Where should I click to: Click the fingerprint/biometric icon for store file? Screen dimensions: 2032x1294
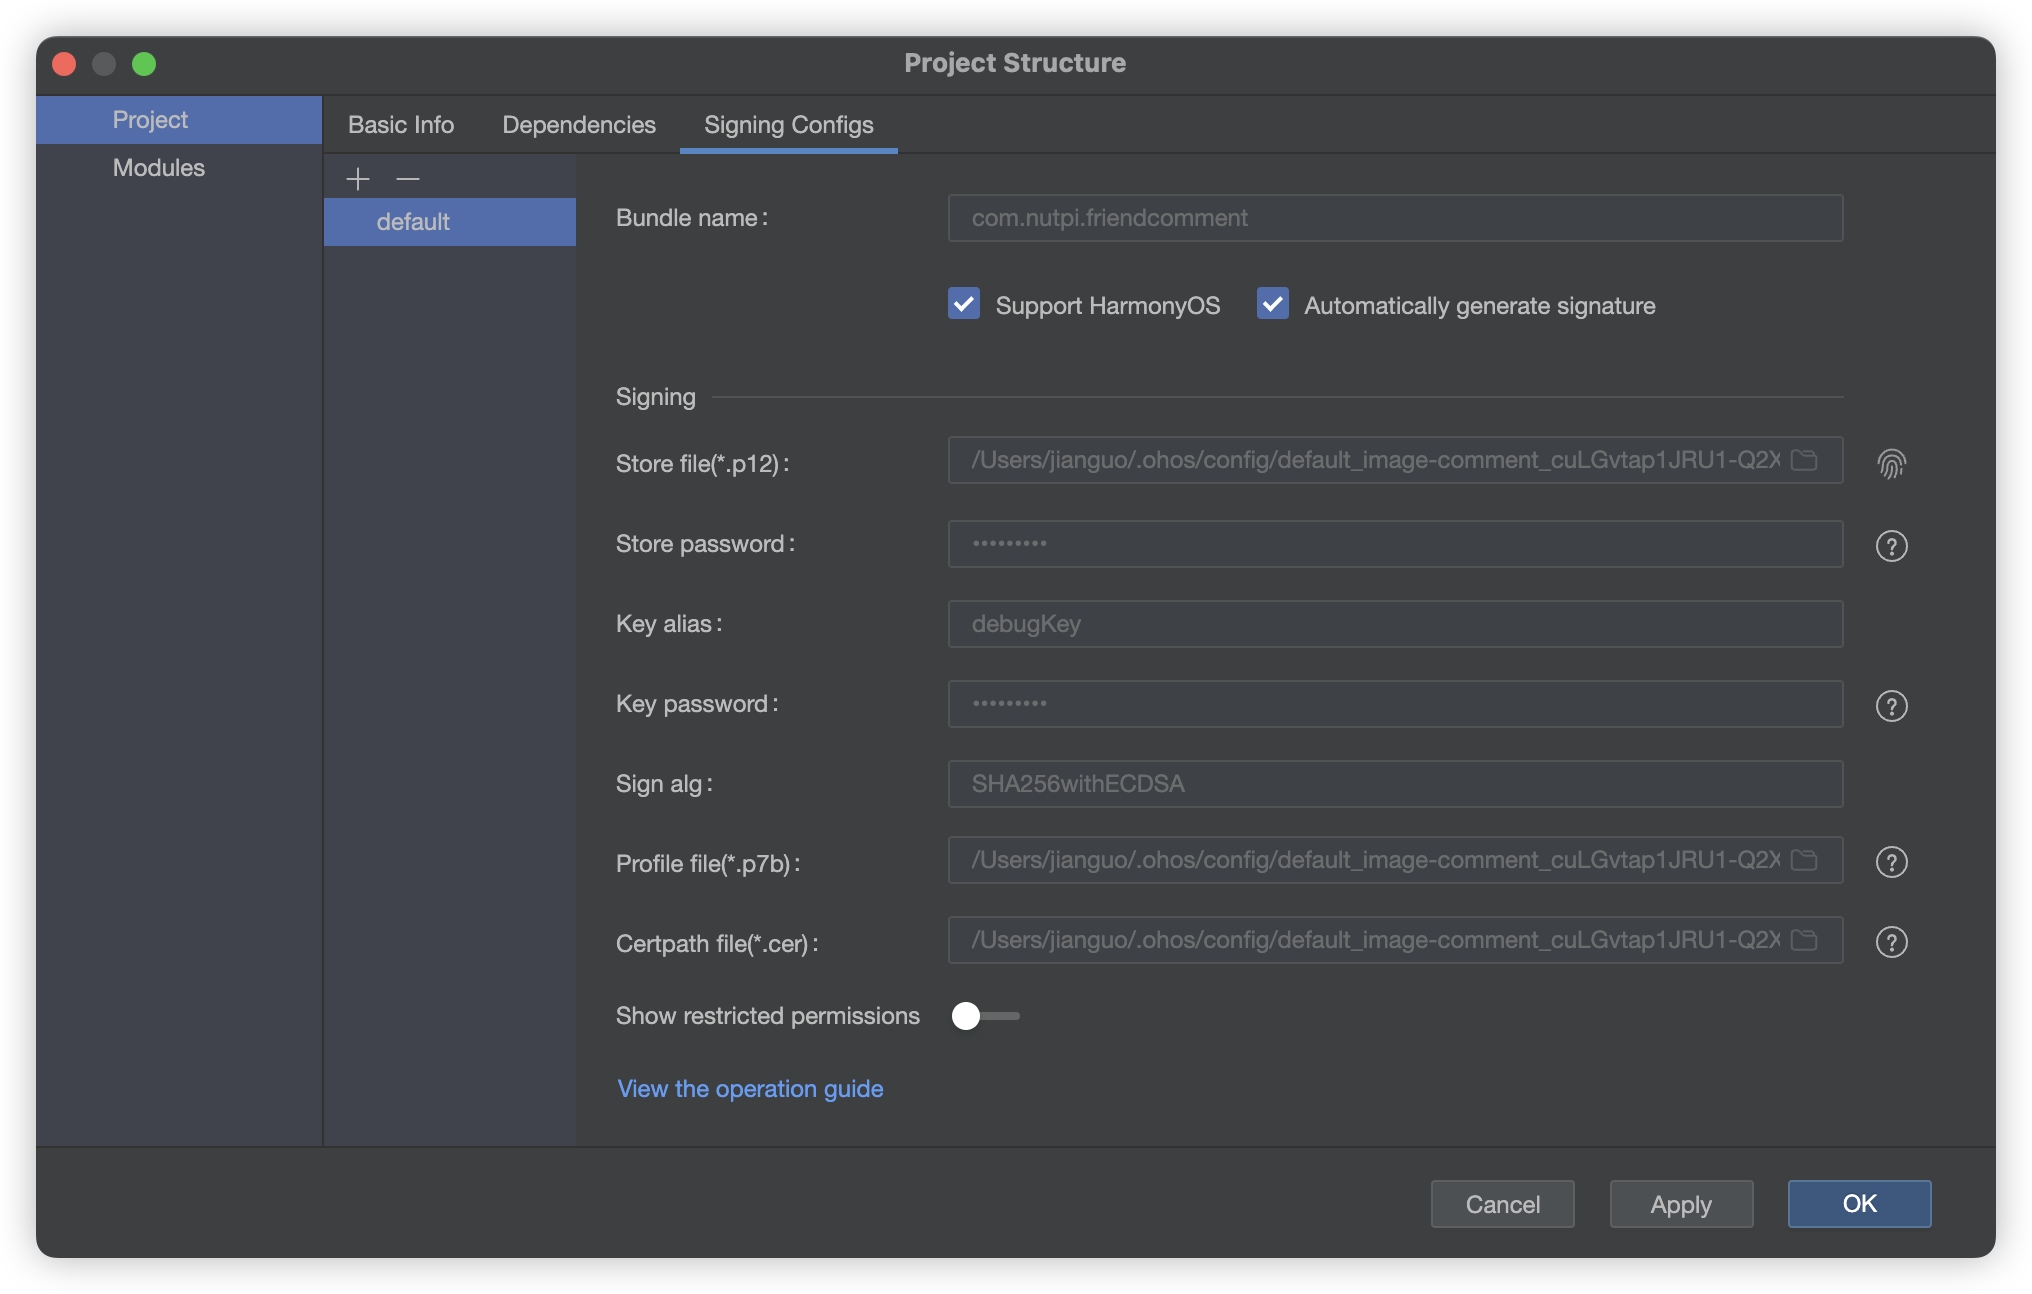click(x=1893, y=462)
